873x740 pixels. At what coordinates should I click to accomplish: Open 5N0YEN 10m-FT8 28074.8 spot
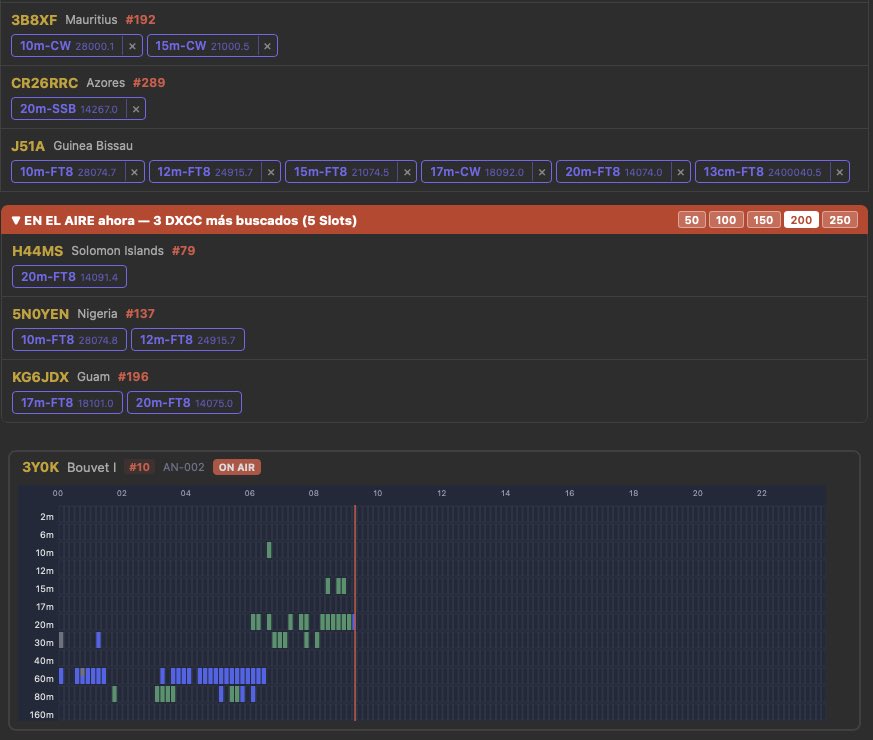pos(70,340)
